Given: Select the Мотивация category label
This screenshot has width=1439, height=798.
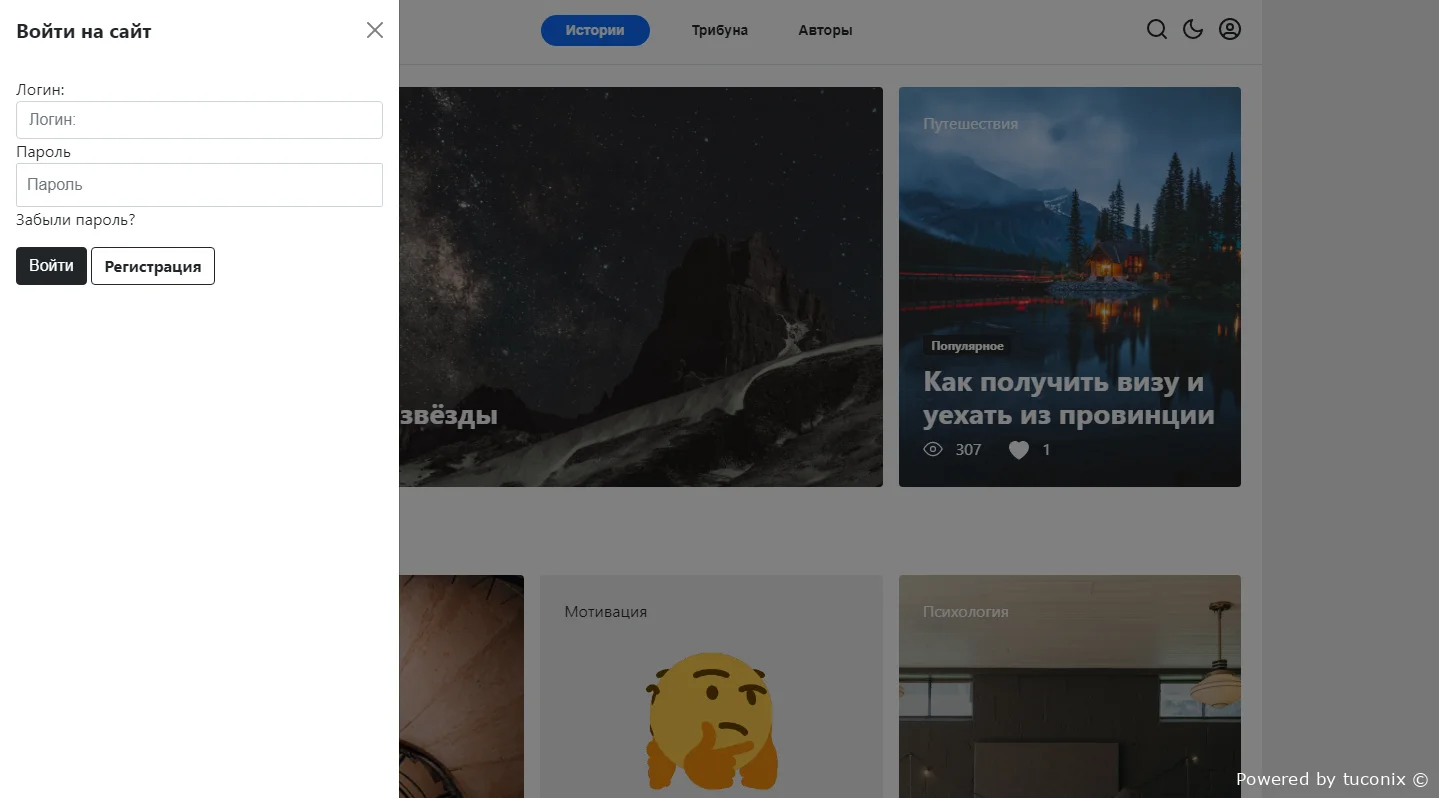Looking at the screenshot, I should [605, 612].
